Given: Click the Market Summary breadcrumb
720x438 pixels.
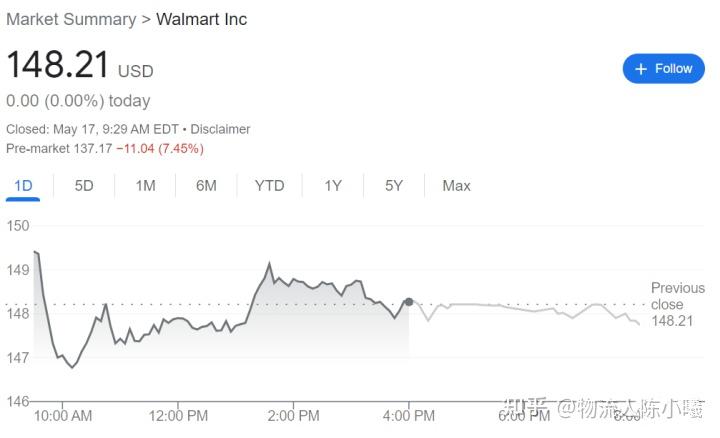Looking at the screenshot, I should tap(71, 19).
